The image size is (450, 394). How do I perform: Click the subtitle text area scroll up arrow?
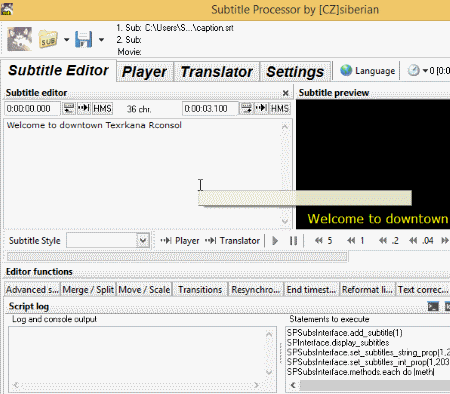point(285,126)
